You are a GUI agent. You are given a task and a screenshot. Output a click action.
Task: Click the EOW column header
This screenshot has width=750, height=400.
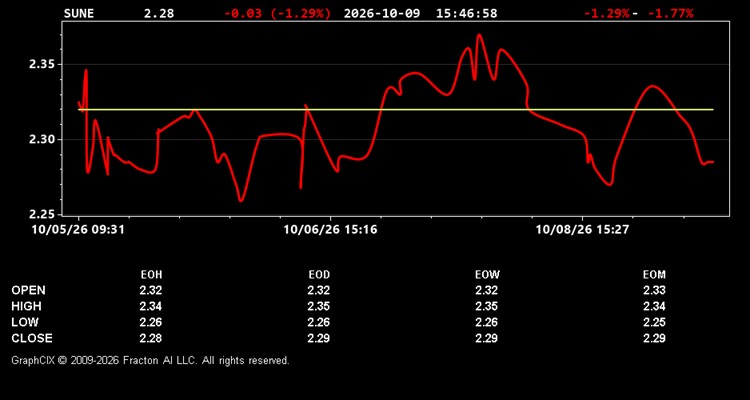pyautogui.click(x=487, y=275)
